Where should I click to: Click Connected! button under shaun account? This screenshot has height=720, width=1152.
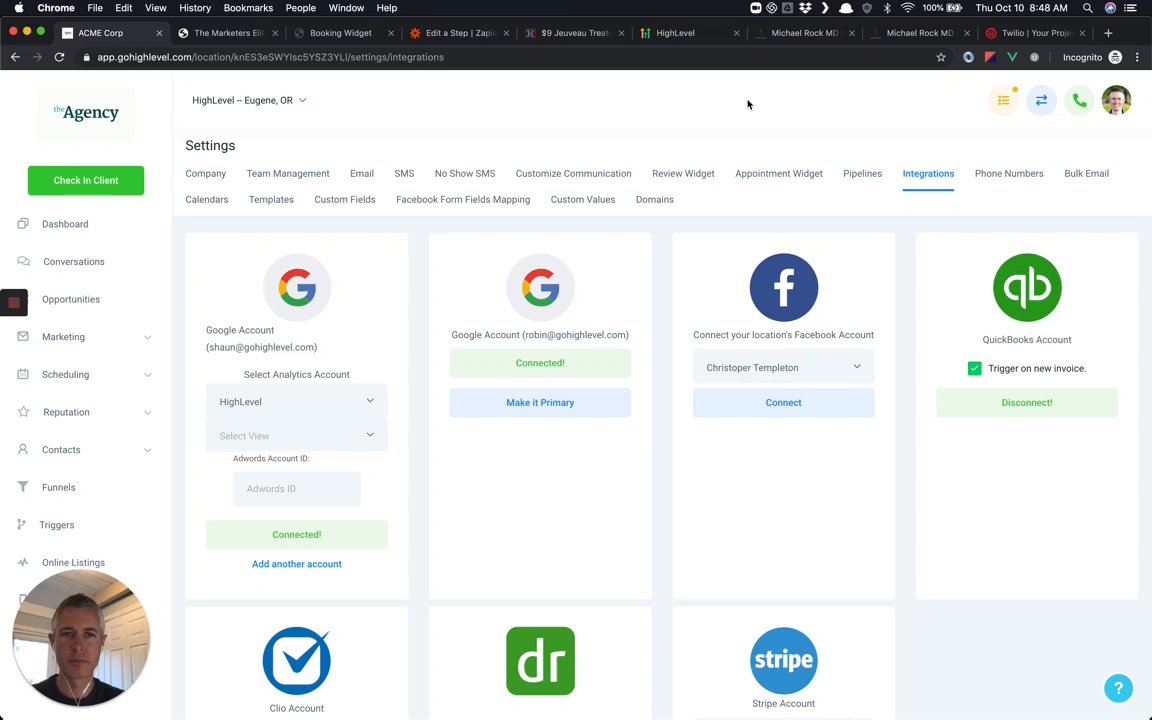(297, 535)
